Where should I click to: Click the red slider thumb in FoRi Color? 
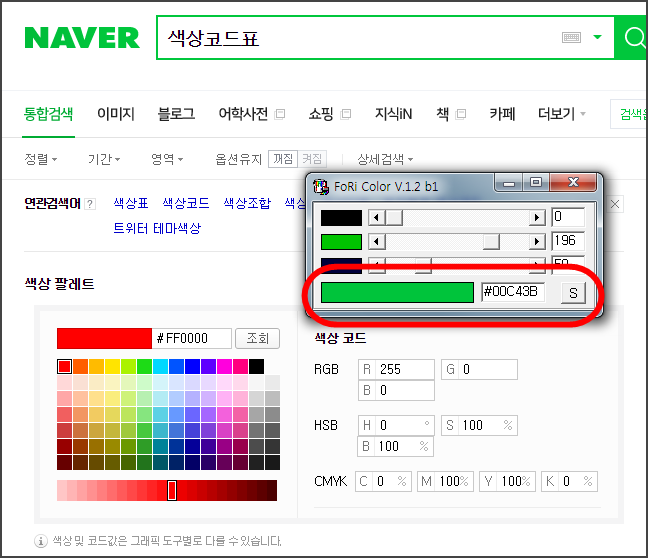pyautogui.click(x=394, y=217)
